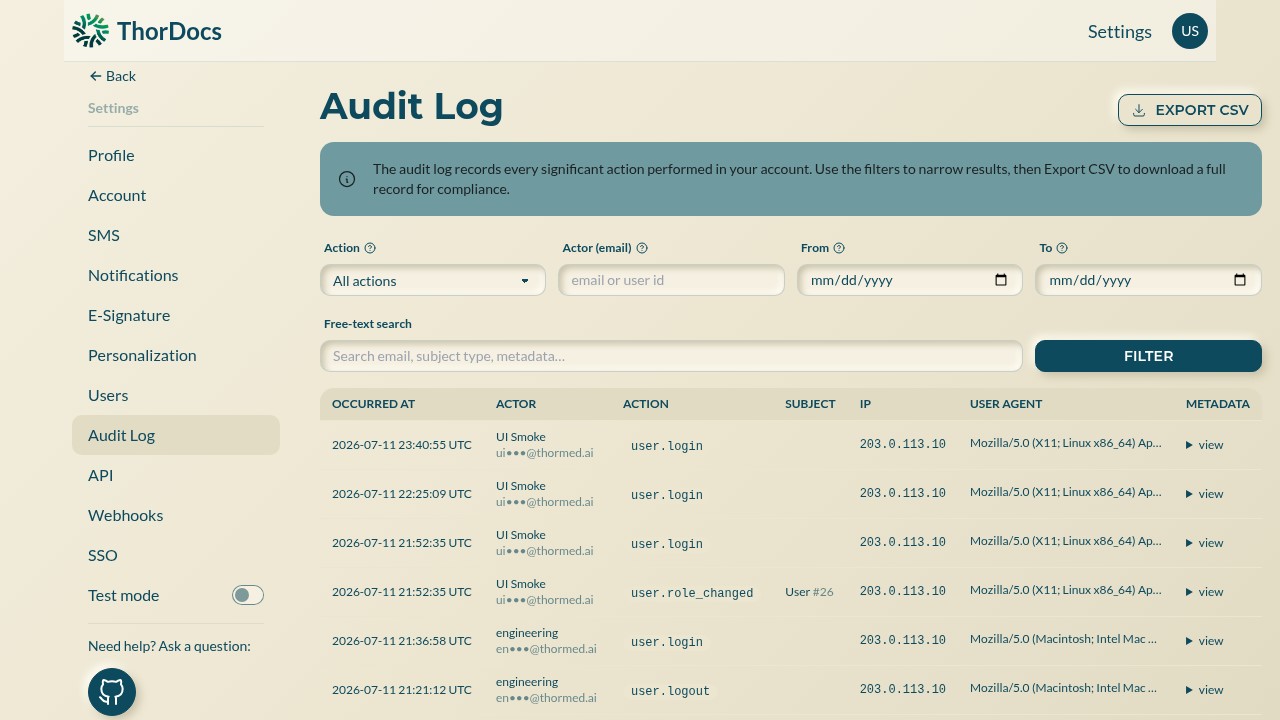Click the IP column header

[865, 404]
